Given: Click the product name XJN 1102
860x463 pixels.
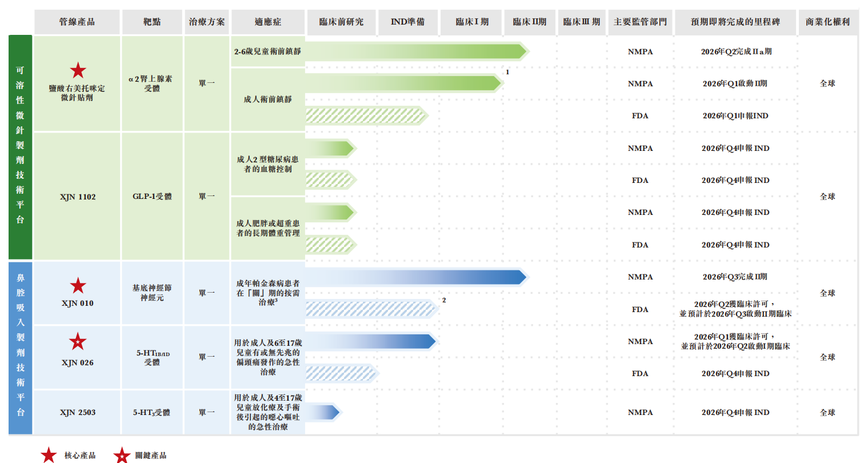Looking at the screenshot, I should tap(77, 196).
